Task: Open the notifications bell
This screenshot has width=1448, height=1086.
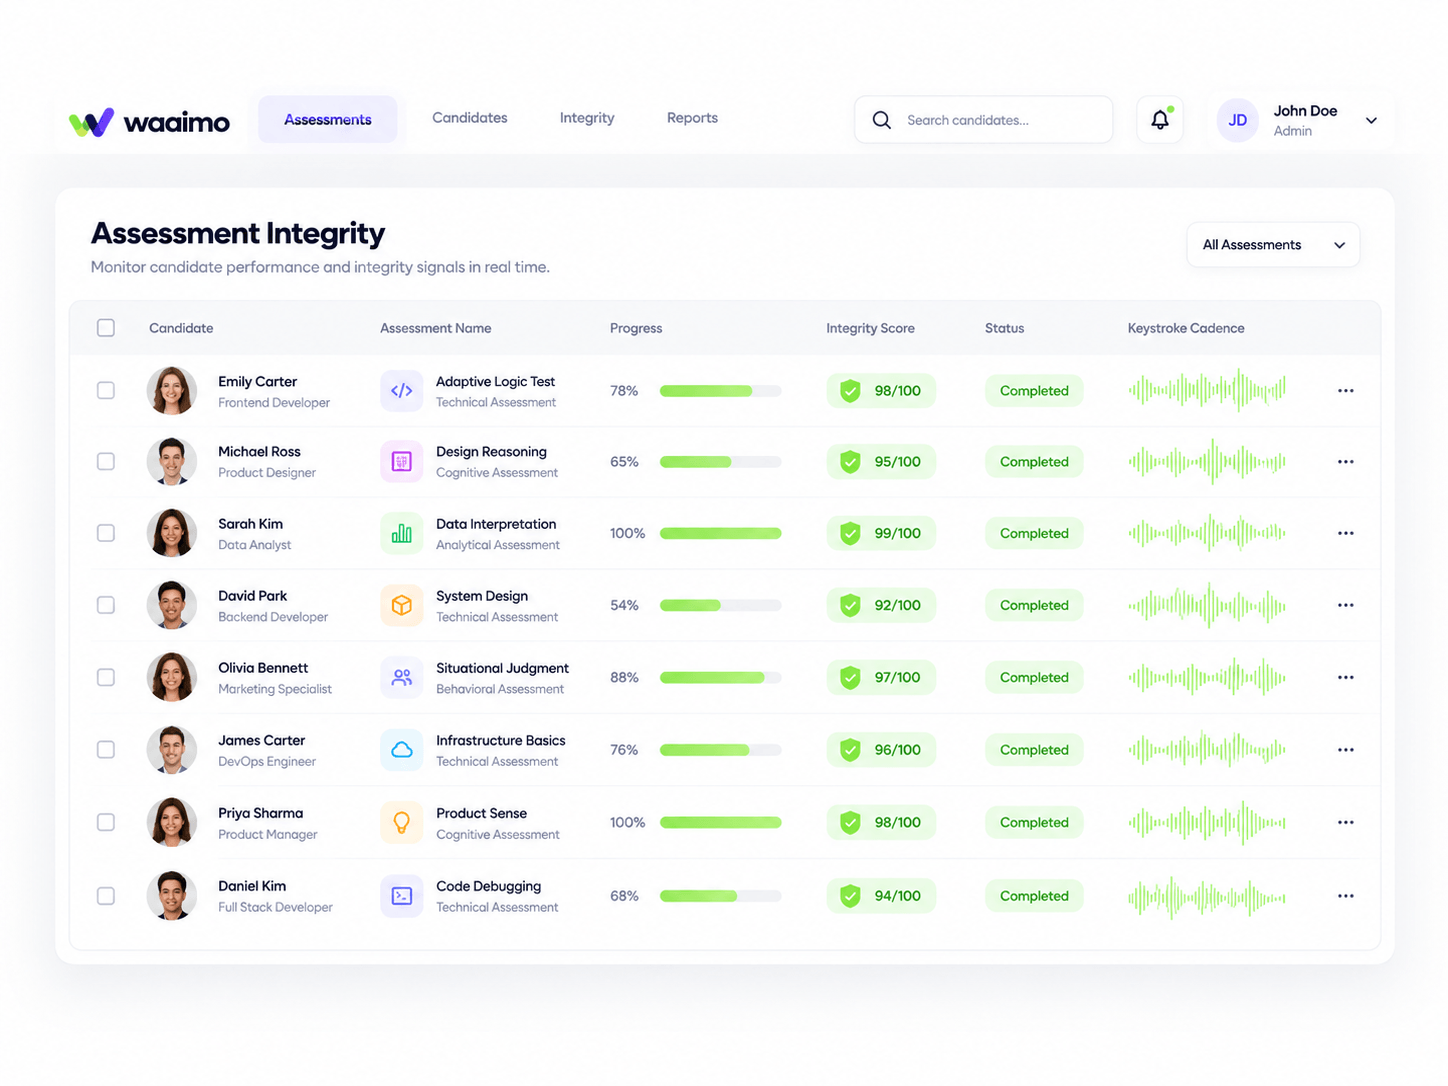Action: pos(1160,120)
